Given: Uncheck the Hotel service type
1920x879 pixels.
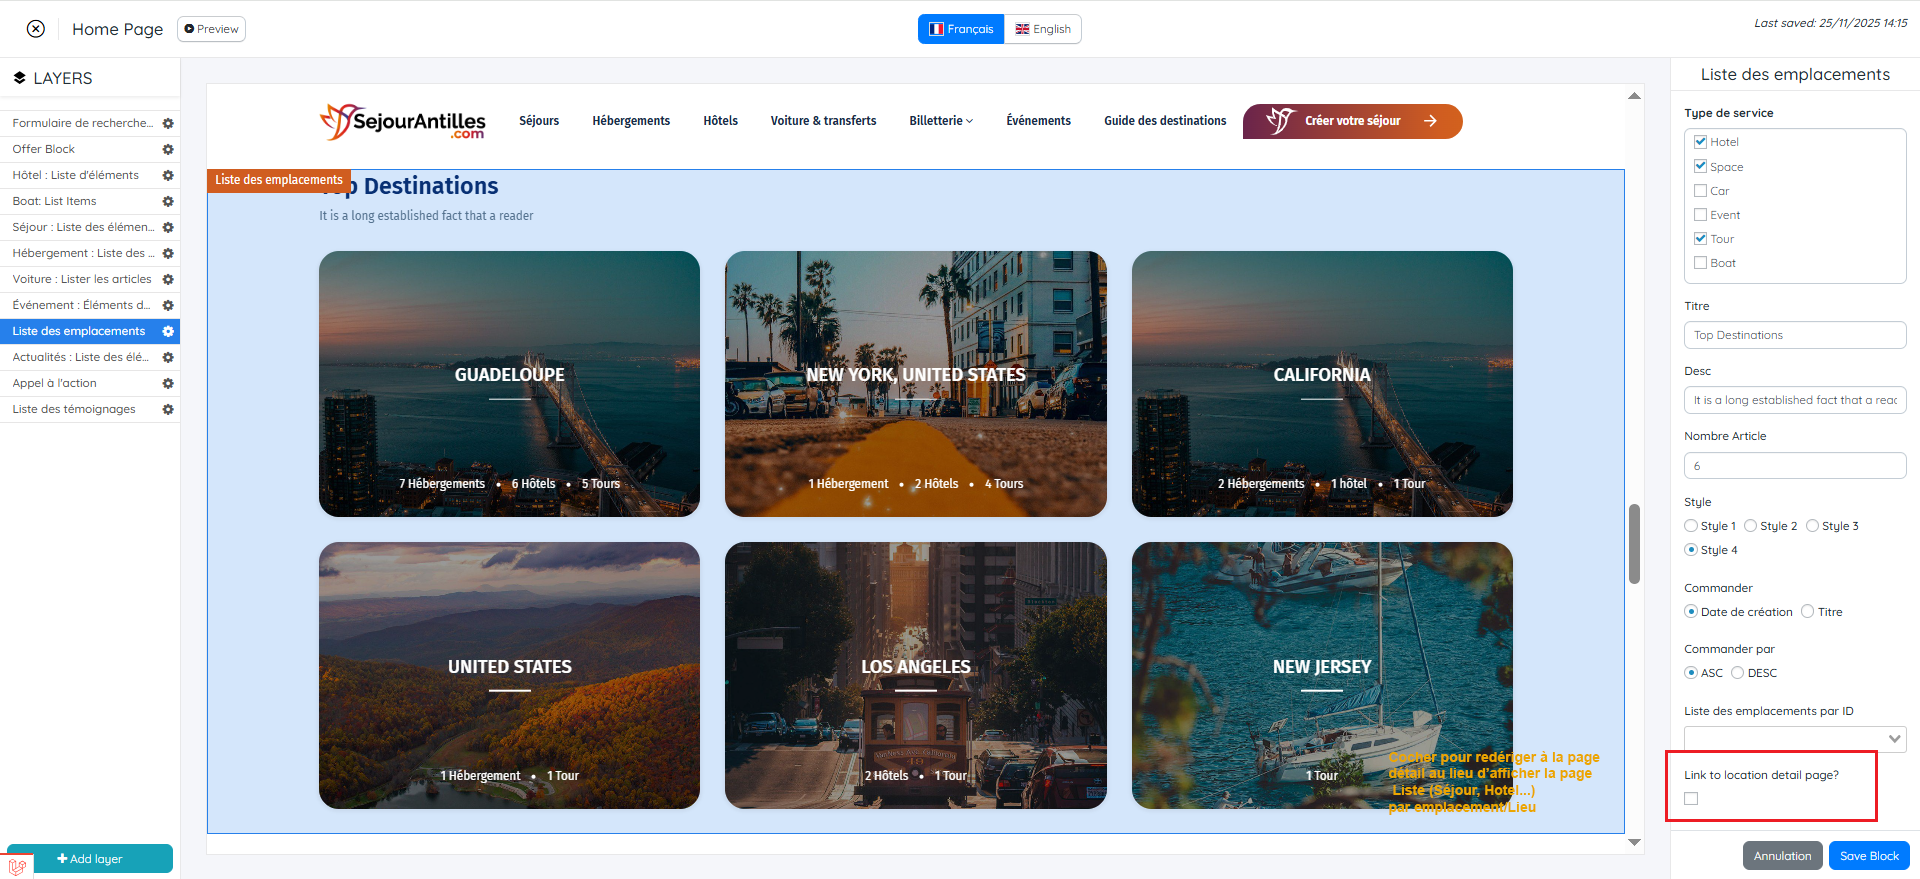Looking at the screenshot, I should [1700, 142].
